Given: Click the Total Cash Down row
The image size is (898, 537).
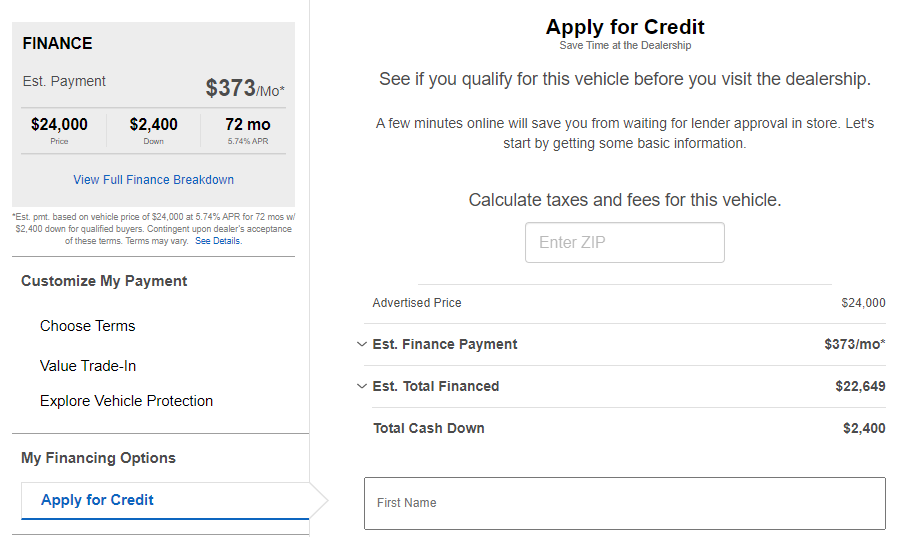Looking at the screenshot, I should [629, 428].
